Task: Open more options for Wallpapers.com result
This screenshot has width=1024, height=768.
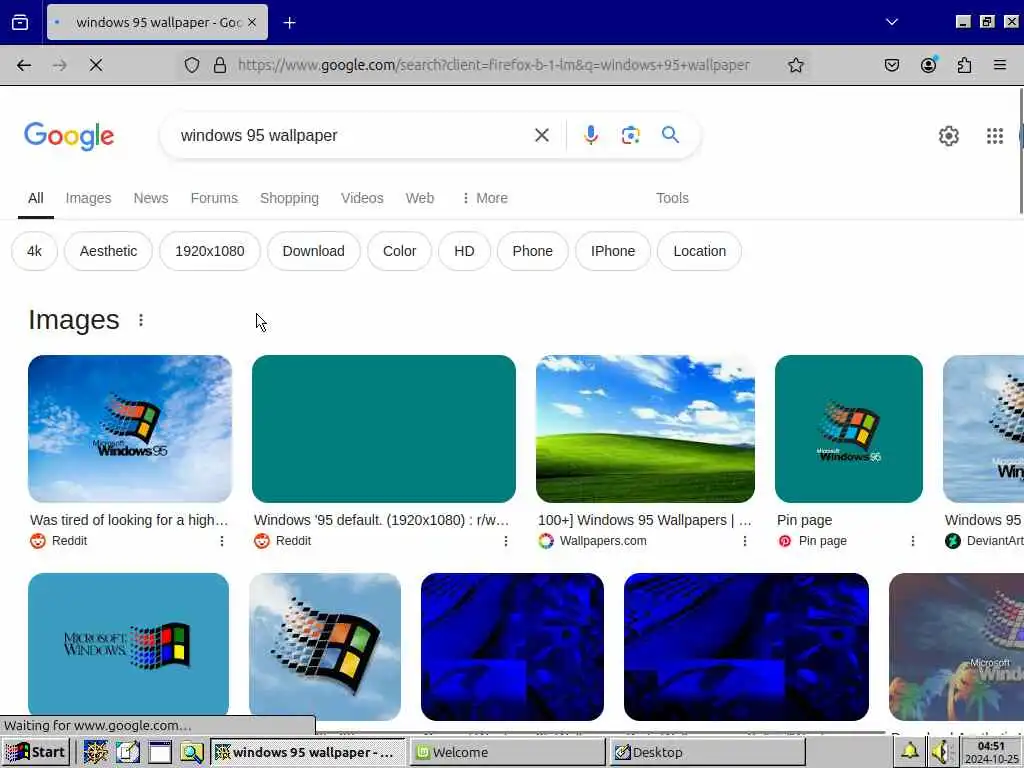Action: pyautogui.click(x=744, y=541)
